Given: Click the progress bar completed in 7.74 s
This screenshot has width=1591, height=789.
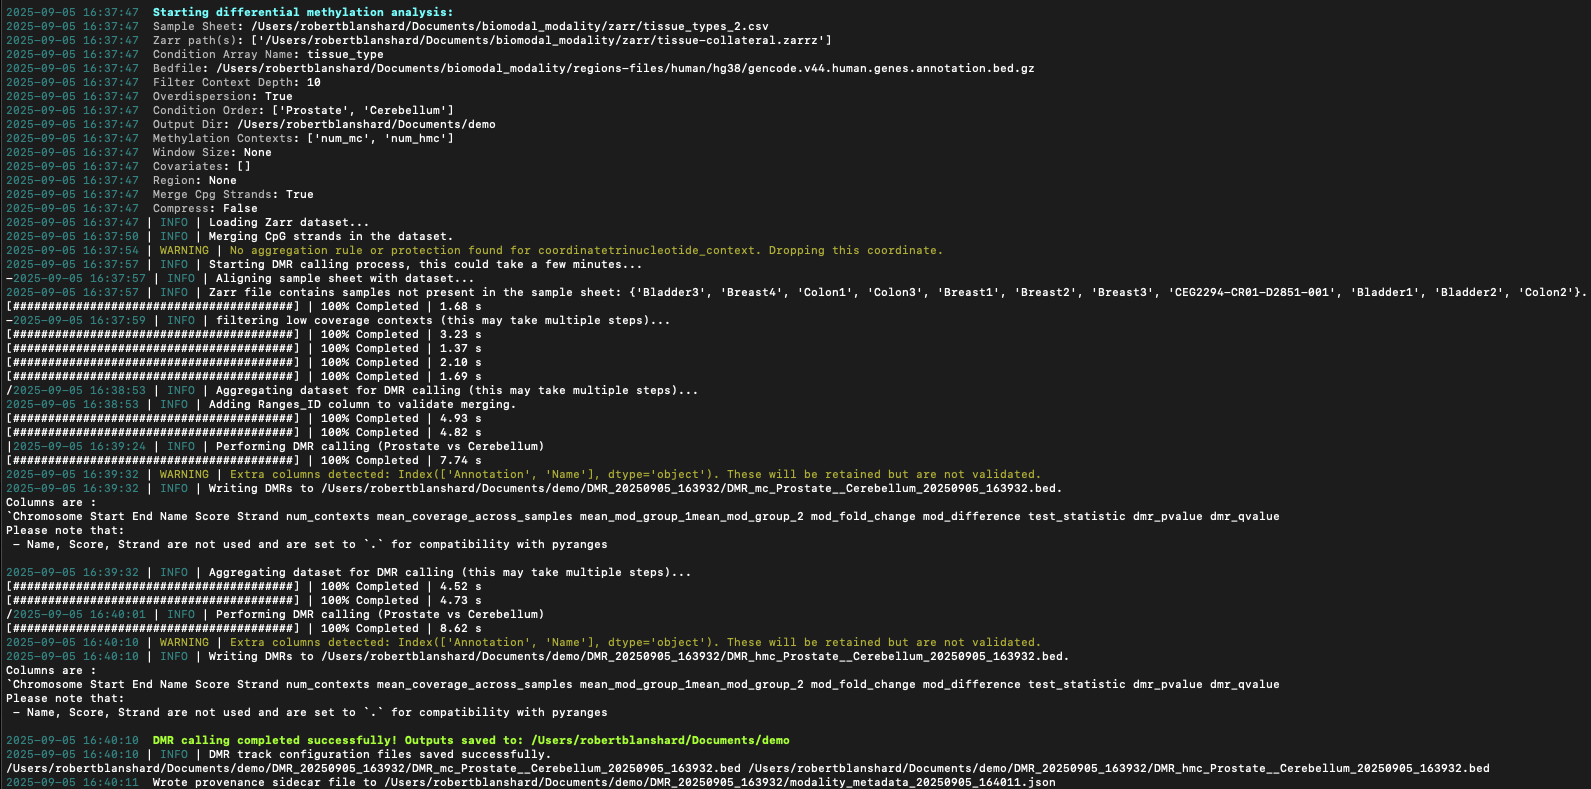Looking at the screenshot, I should coord(152,460).
